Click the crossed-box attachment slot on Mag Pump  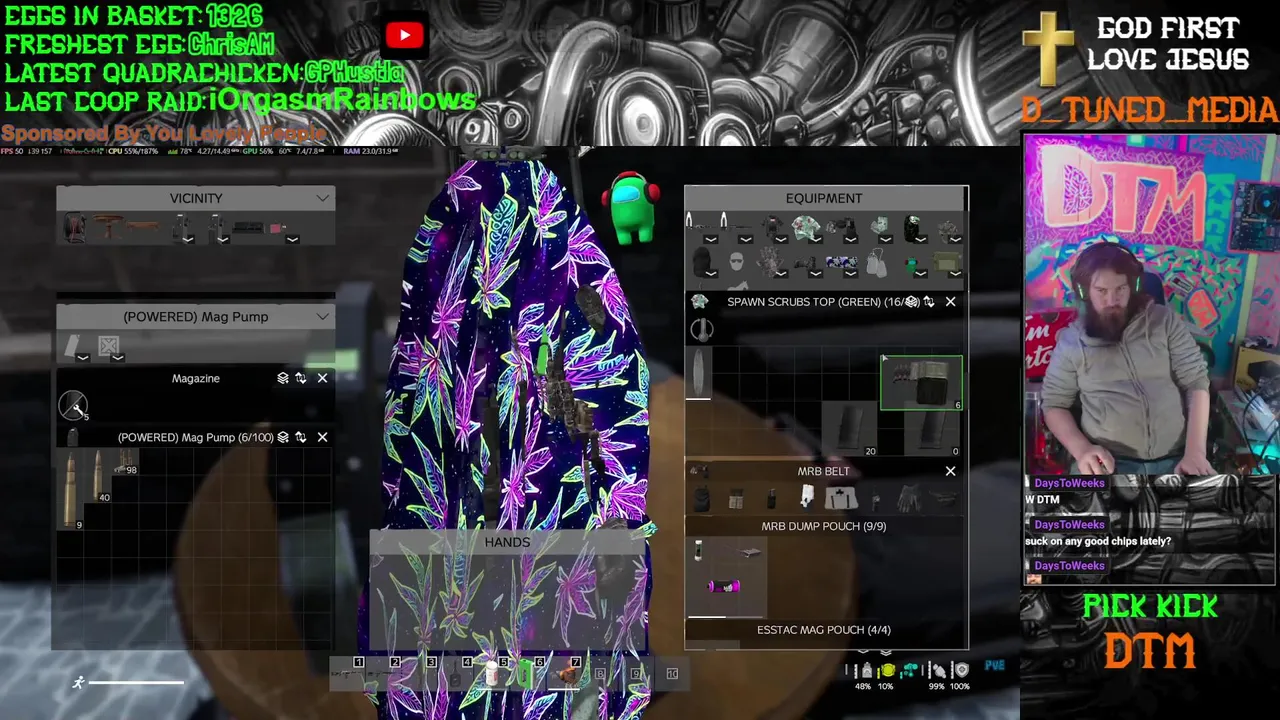(108, 345)
